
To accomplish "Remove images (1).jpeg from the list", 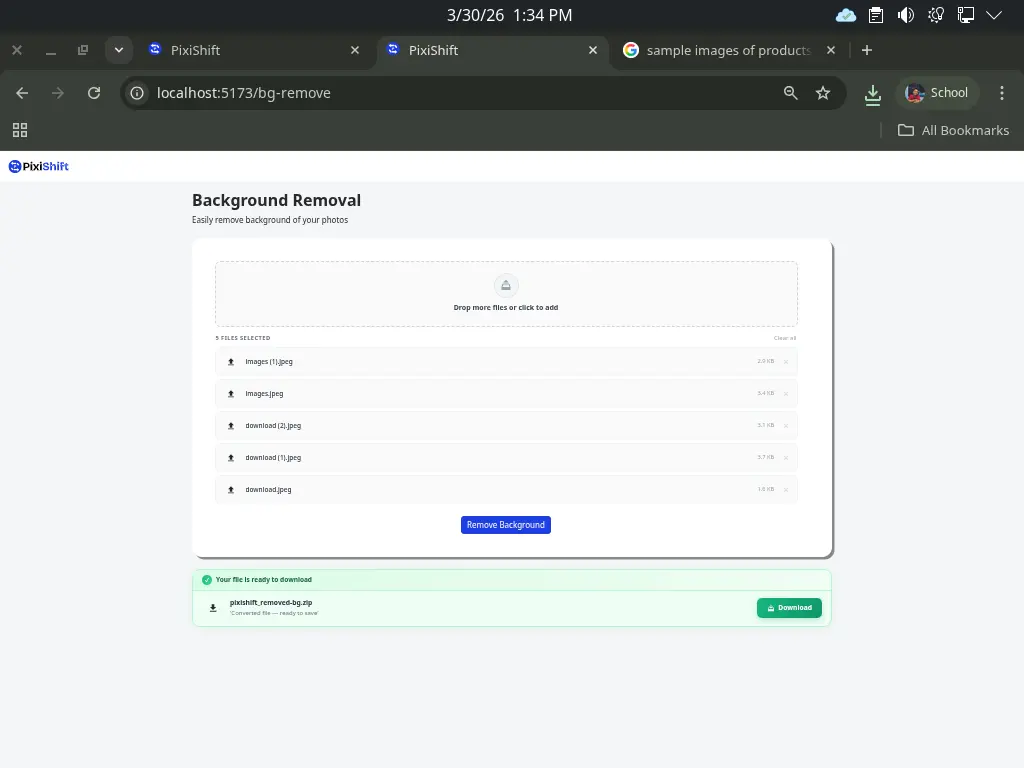I will point(786,362).
